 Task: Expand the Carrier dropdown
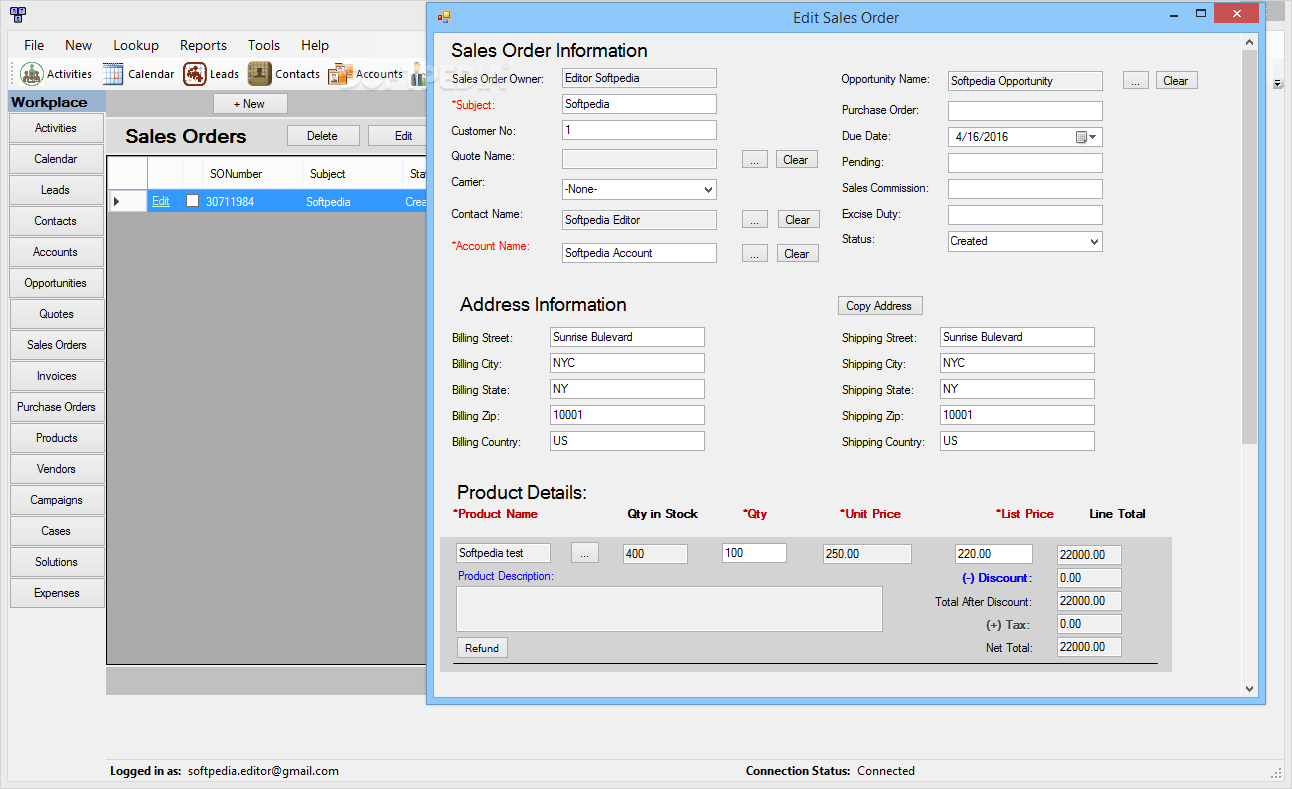coord(708,189)
